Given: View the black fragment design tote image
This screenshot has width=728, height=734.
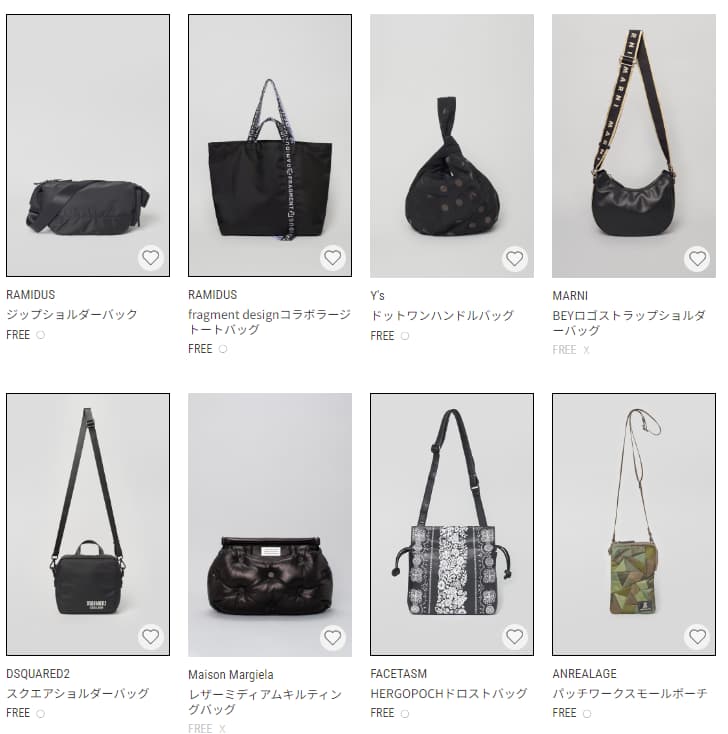Looking at the screenshot, I should pyautogui.click(x=270, y=146).
